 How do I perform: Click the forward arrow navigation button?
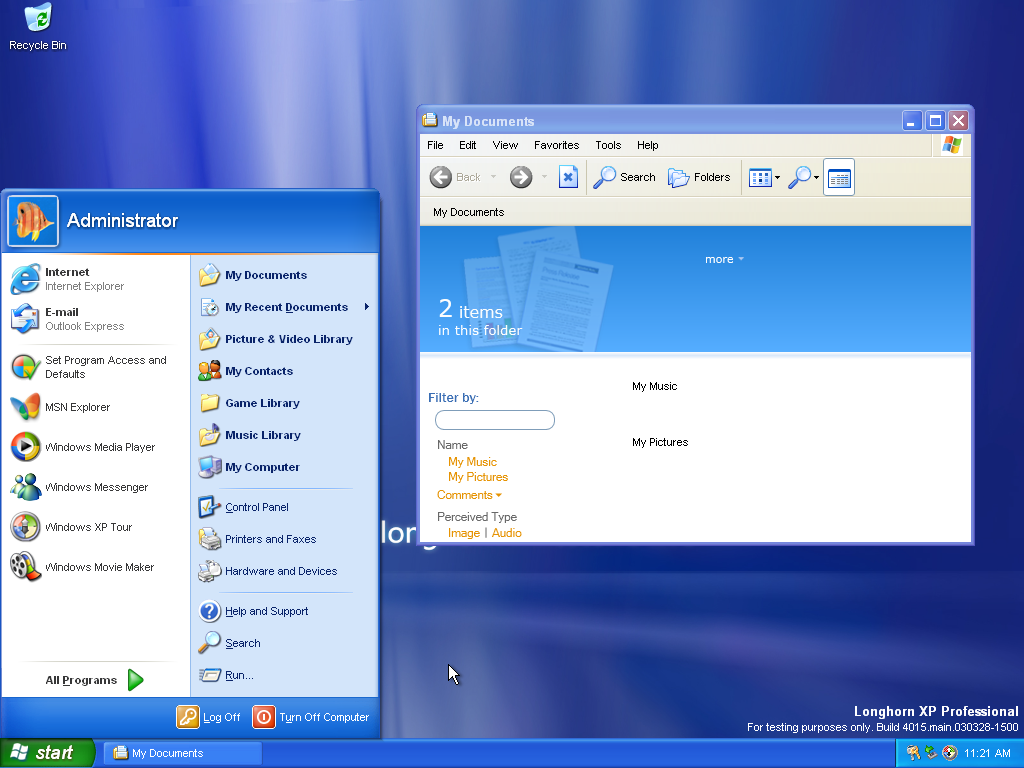pos(520,177)
